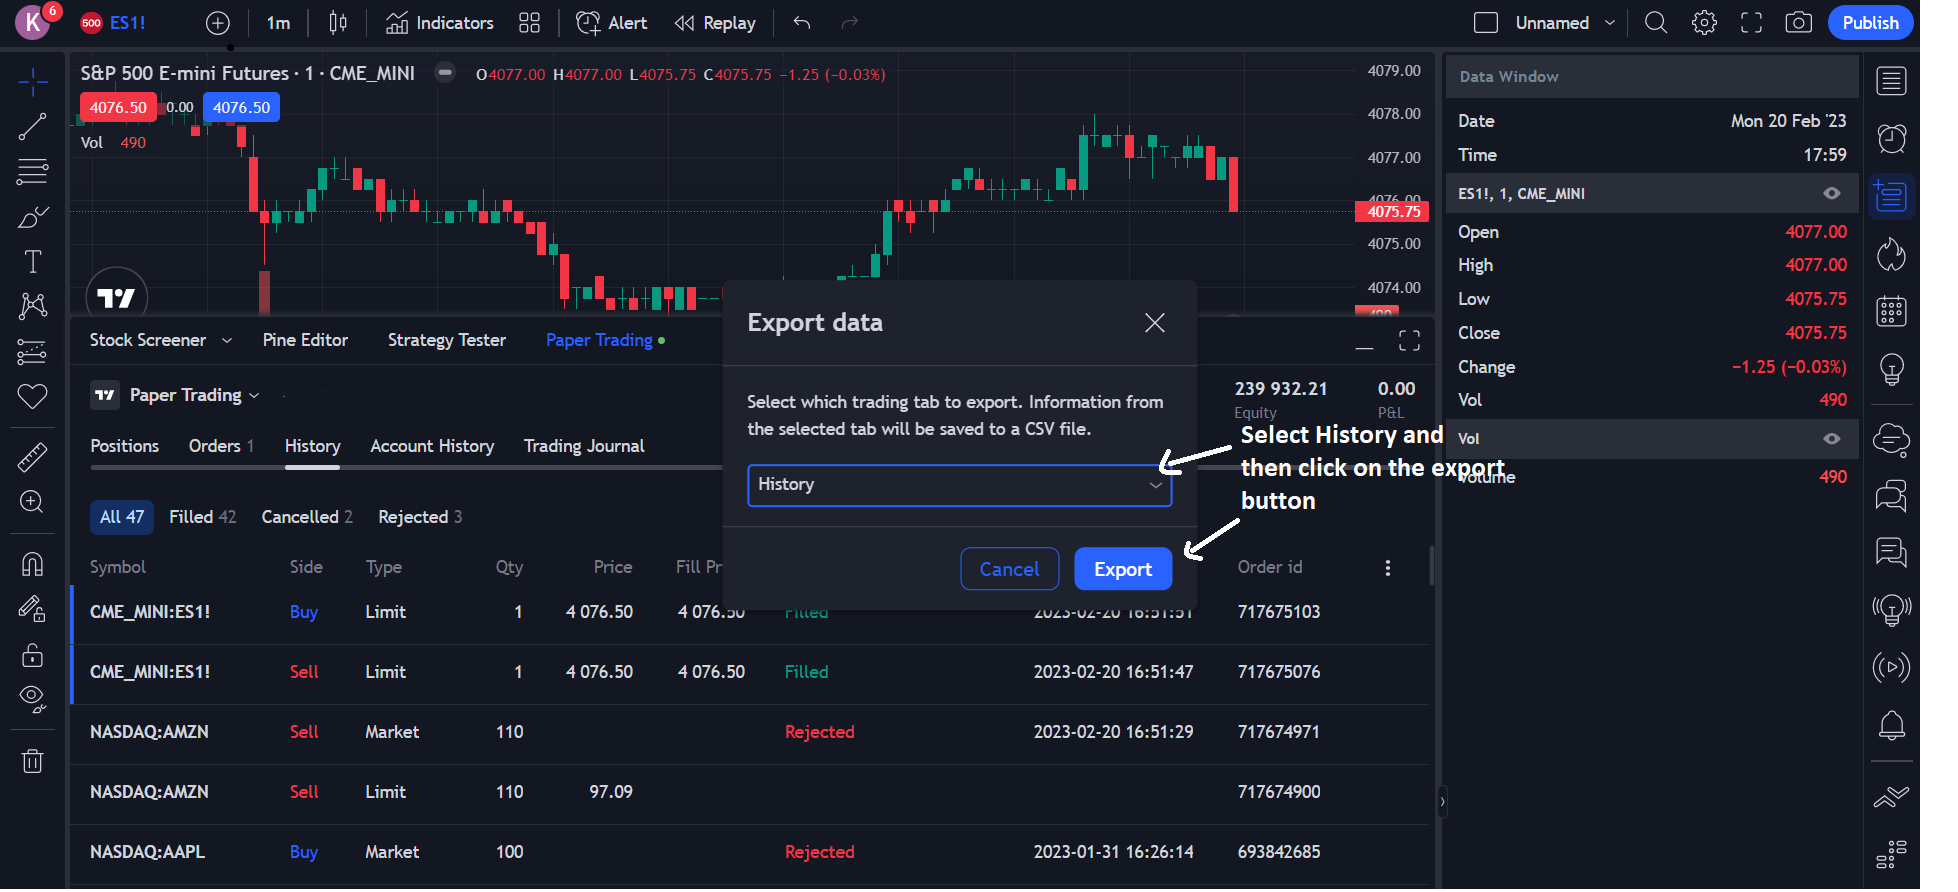Image resolution: width=1958 pixels, height=892 pixels.
Task: Toggle visibility of Vol indicator data
Action: click(1831, 439)
